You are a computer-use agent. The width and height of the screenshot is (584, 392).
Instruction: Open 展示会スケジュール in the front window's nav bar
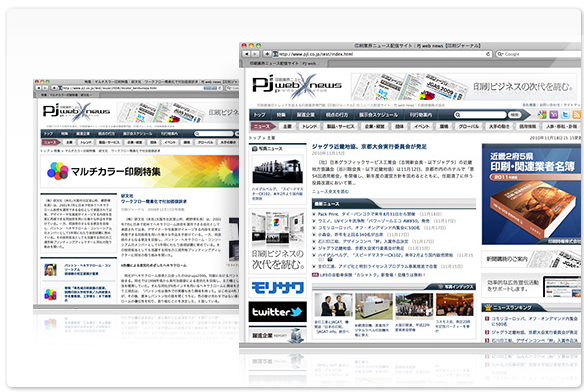[378, 115]
